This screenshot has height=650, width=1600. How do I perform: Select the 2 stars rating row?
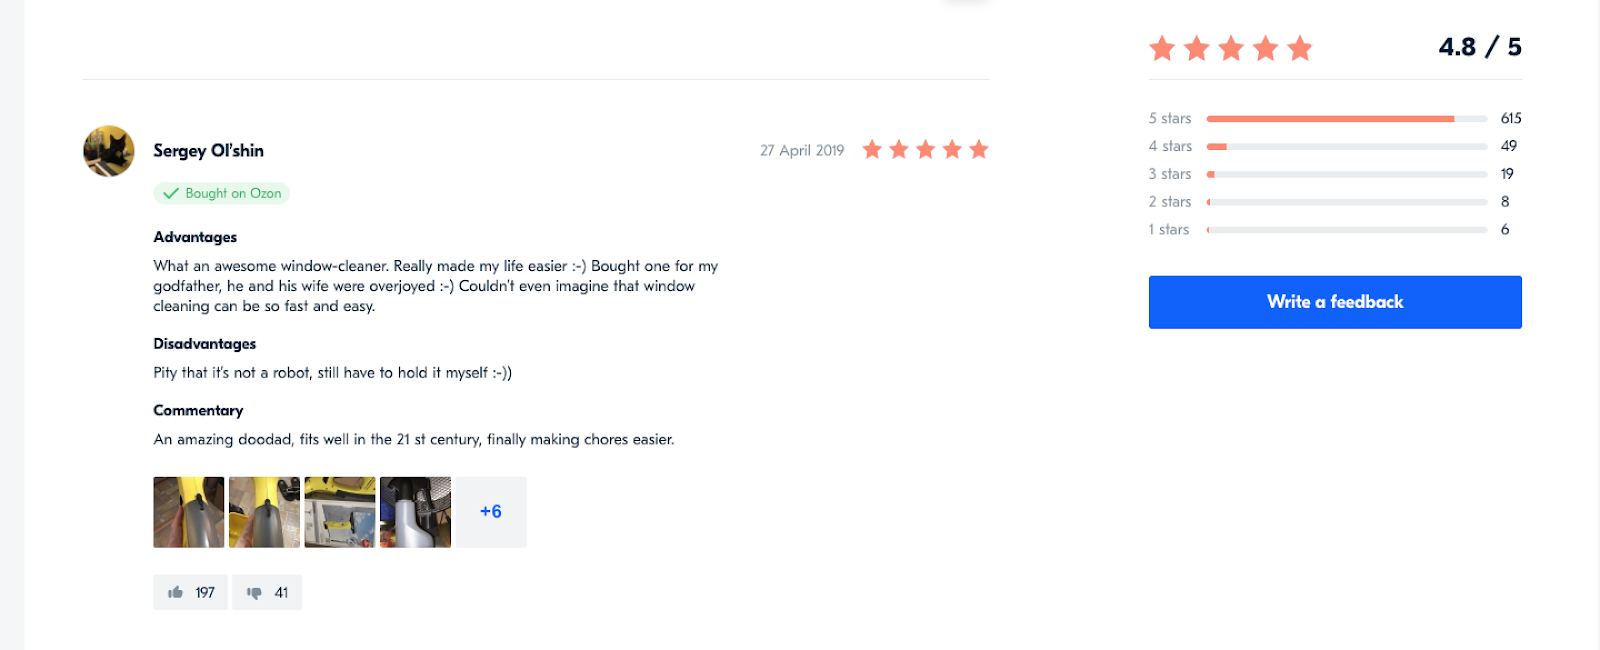1335,202
